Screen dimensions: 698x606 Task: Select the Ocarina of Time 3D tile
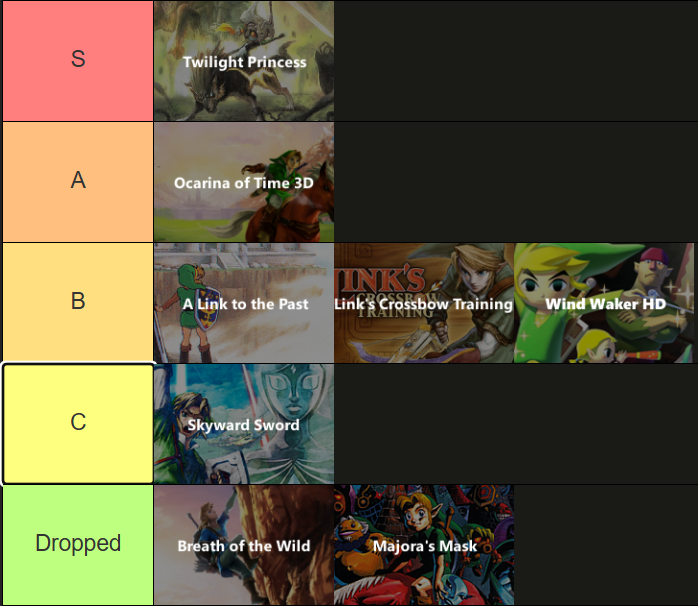[243, 182]
